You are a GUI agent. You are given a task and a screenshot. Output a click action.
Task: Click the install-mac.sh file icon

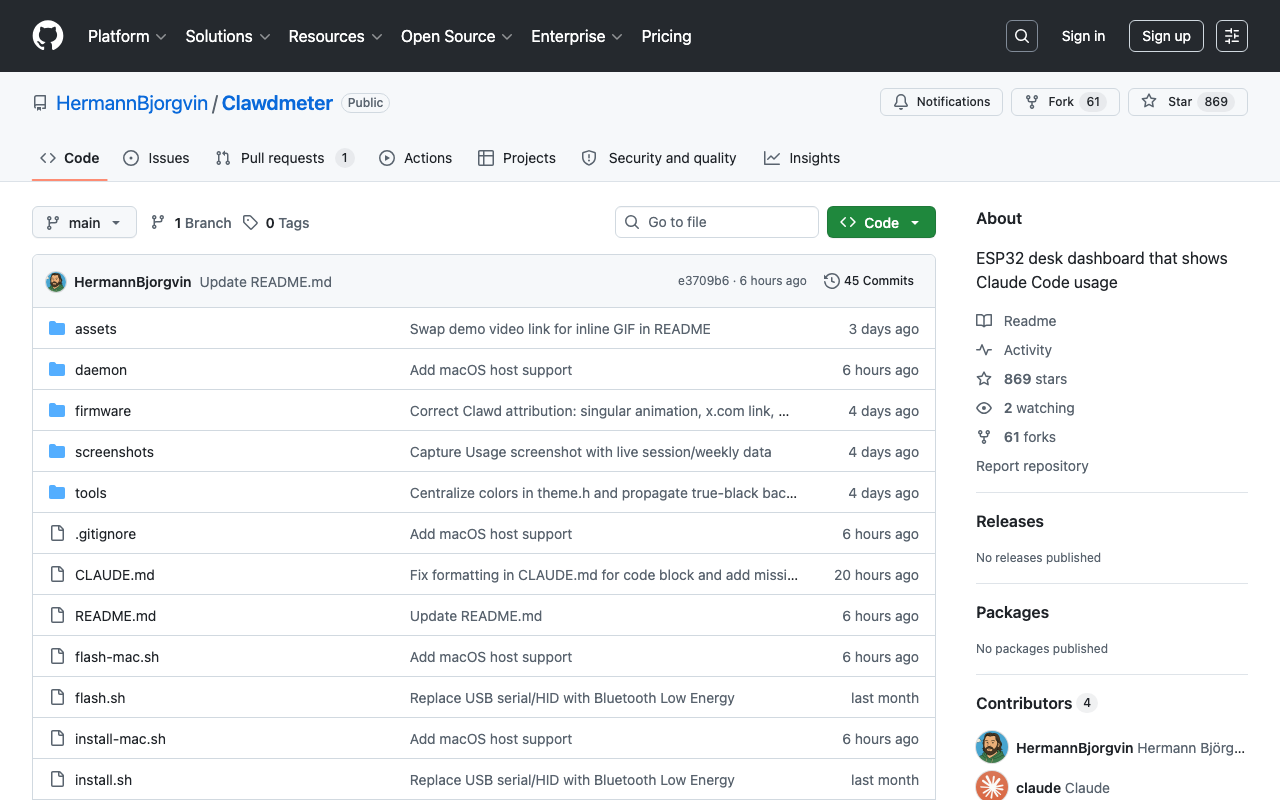pyautogui.click(x=57, y=739)
